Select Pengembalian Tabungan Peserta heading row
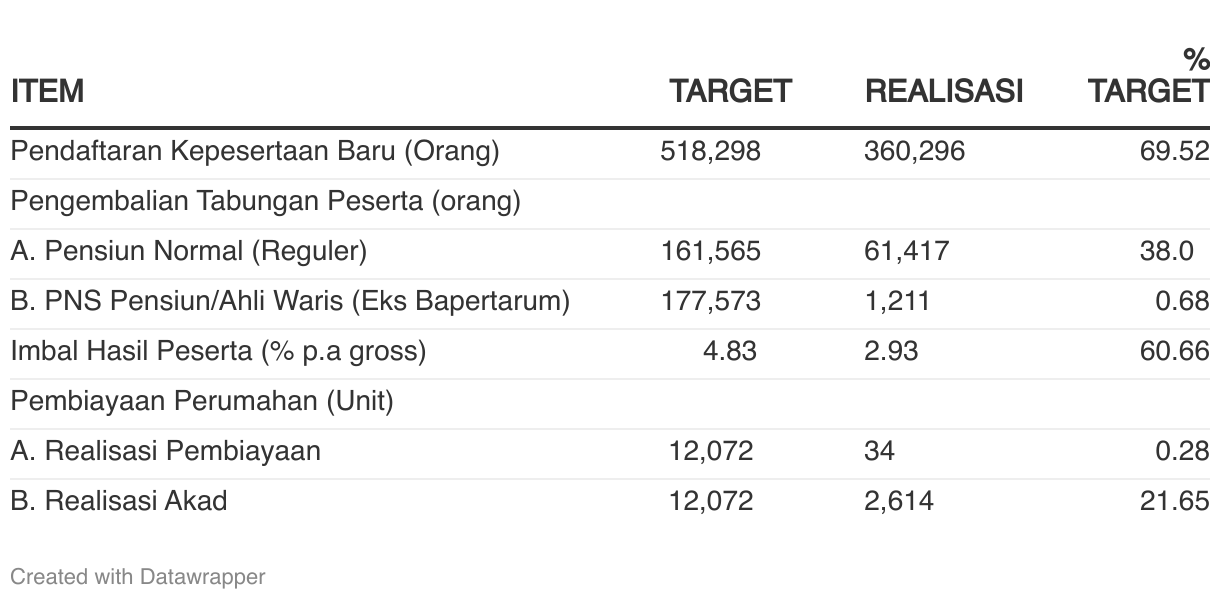This screenshot has width=1220, height=600. pyautogui.click(x=610, y=204)
